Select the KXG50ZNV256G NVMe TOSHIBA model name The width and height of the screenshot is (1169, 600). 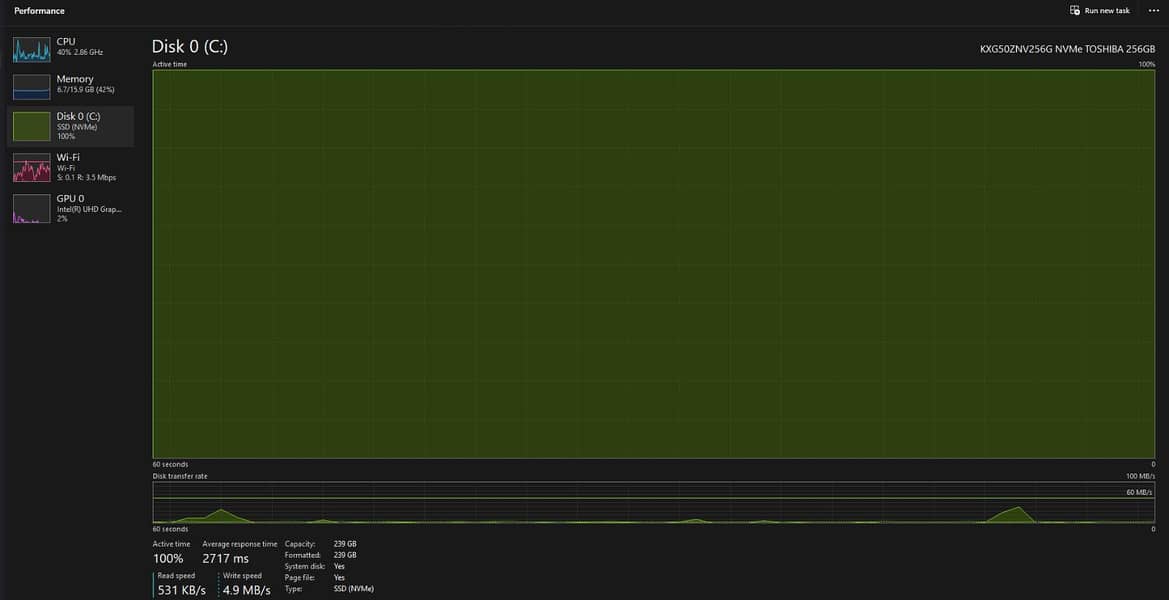[x=1067, y=48]
